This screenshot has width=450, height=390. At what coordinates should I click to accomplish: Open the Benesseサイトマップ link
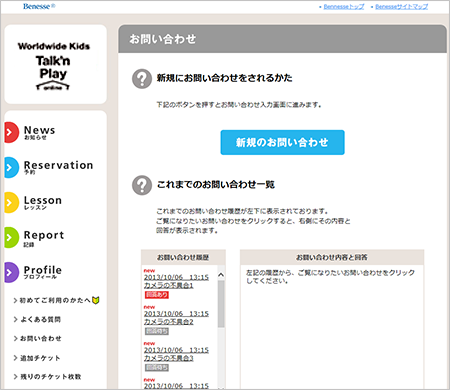[401, 7]
